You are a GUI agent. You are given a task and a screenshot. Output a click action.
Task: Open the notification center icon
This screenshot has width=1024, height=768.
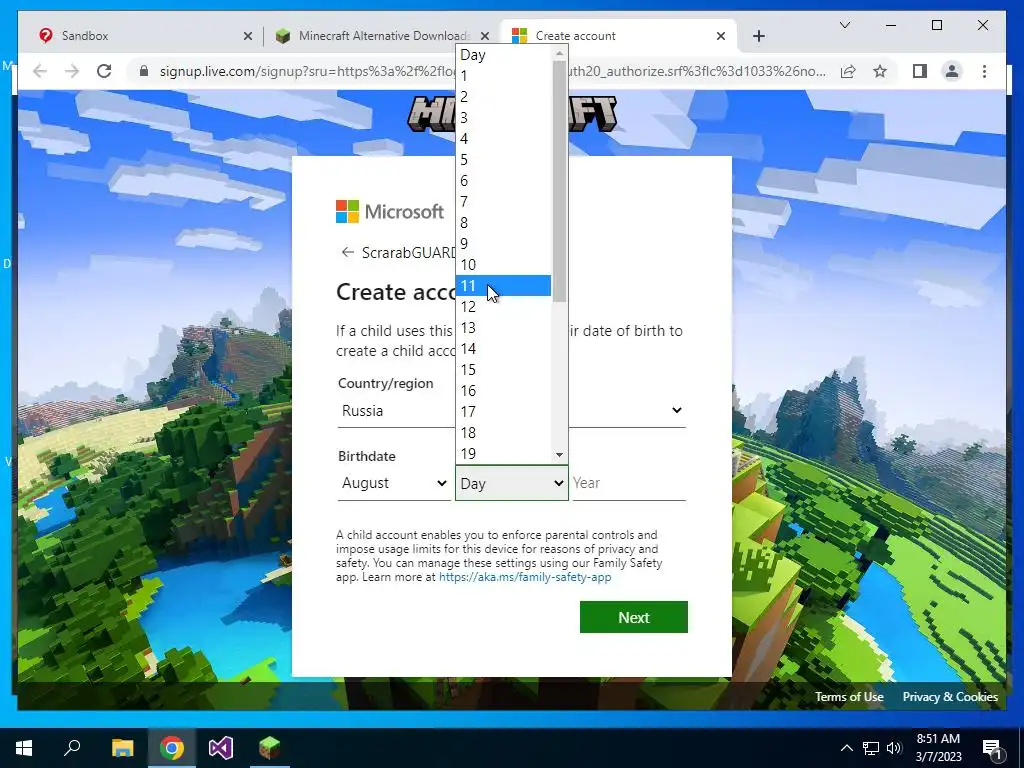tap(992, 748)
